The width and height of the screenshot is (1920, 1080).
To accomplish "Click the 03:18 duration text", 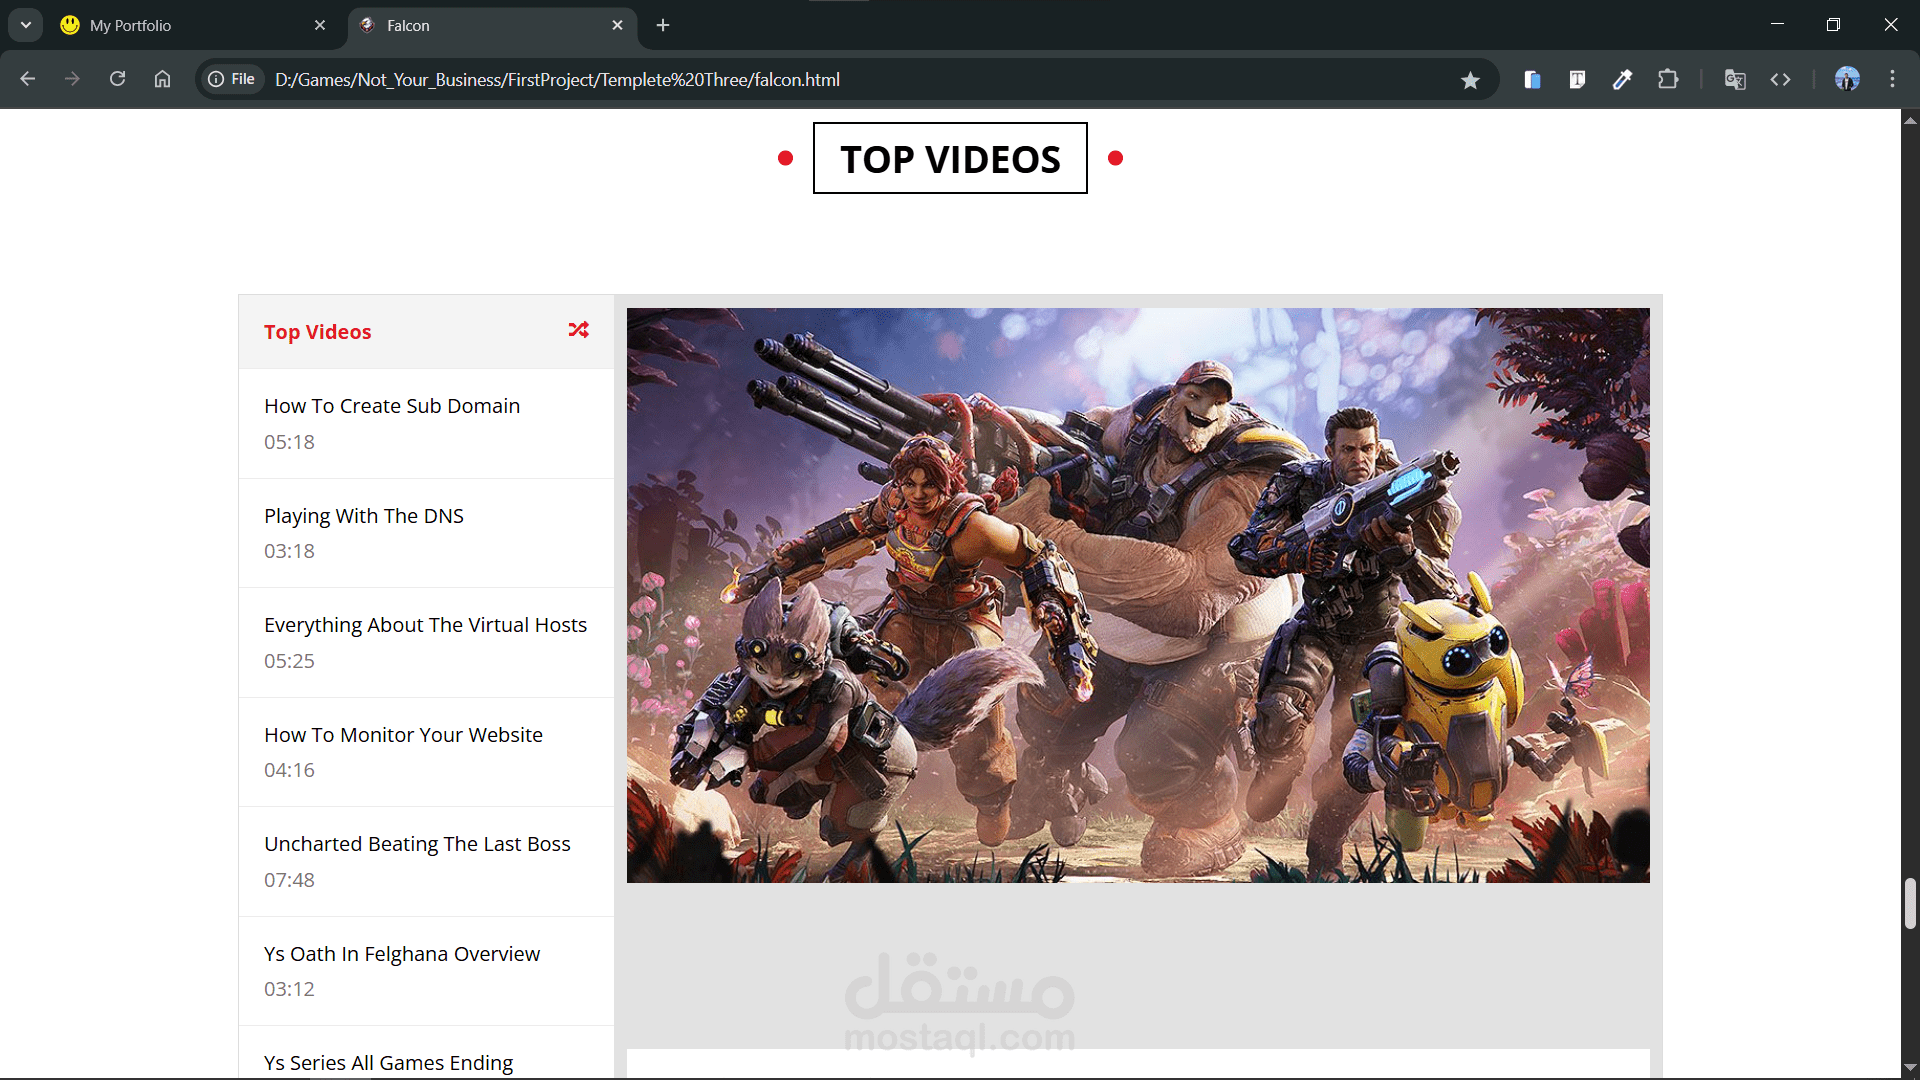I will [x=289, y=551].
